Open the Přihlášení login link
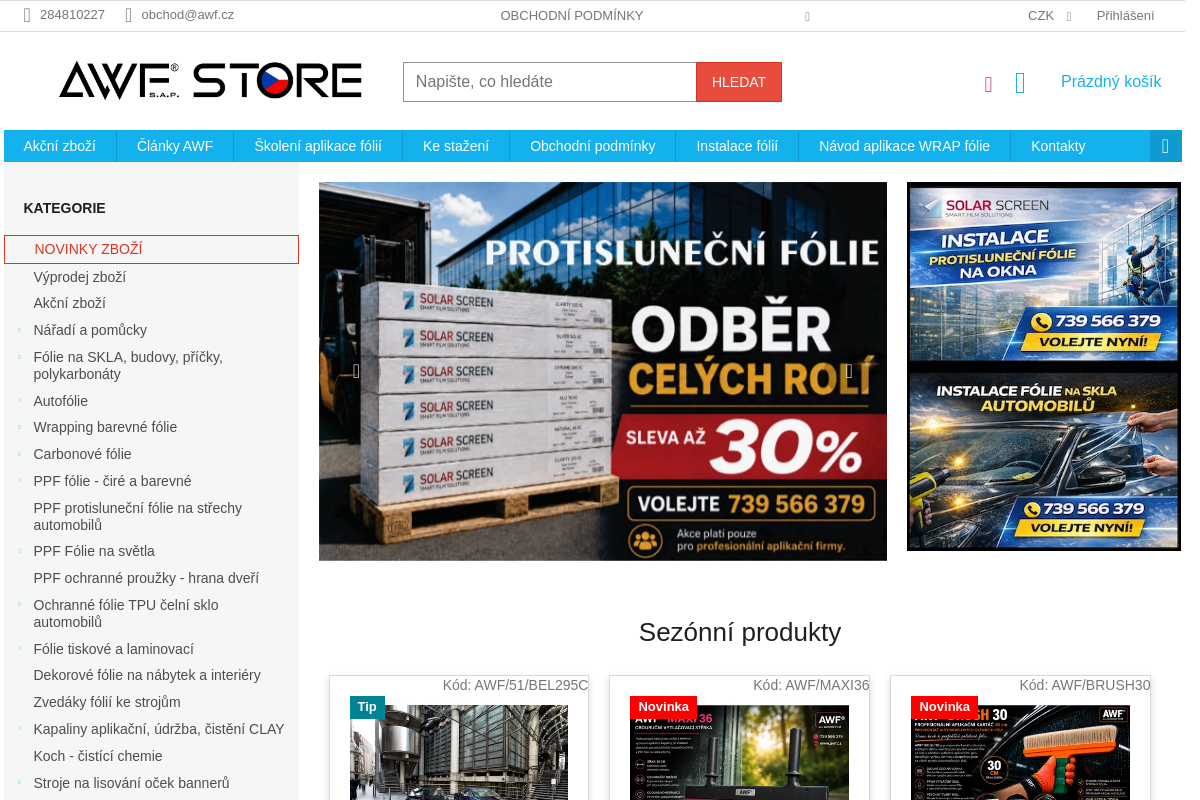The image size is (1200, 800). (x=1125, y=16)
